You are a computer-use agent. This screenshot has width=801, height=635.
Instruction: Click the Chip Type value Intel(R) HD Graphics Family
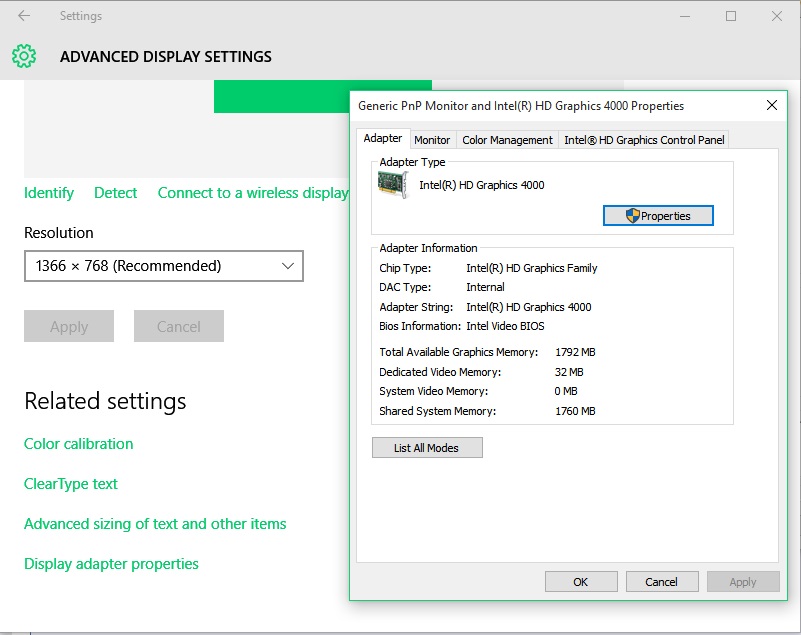[x=532, y=268]
